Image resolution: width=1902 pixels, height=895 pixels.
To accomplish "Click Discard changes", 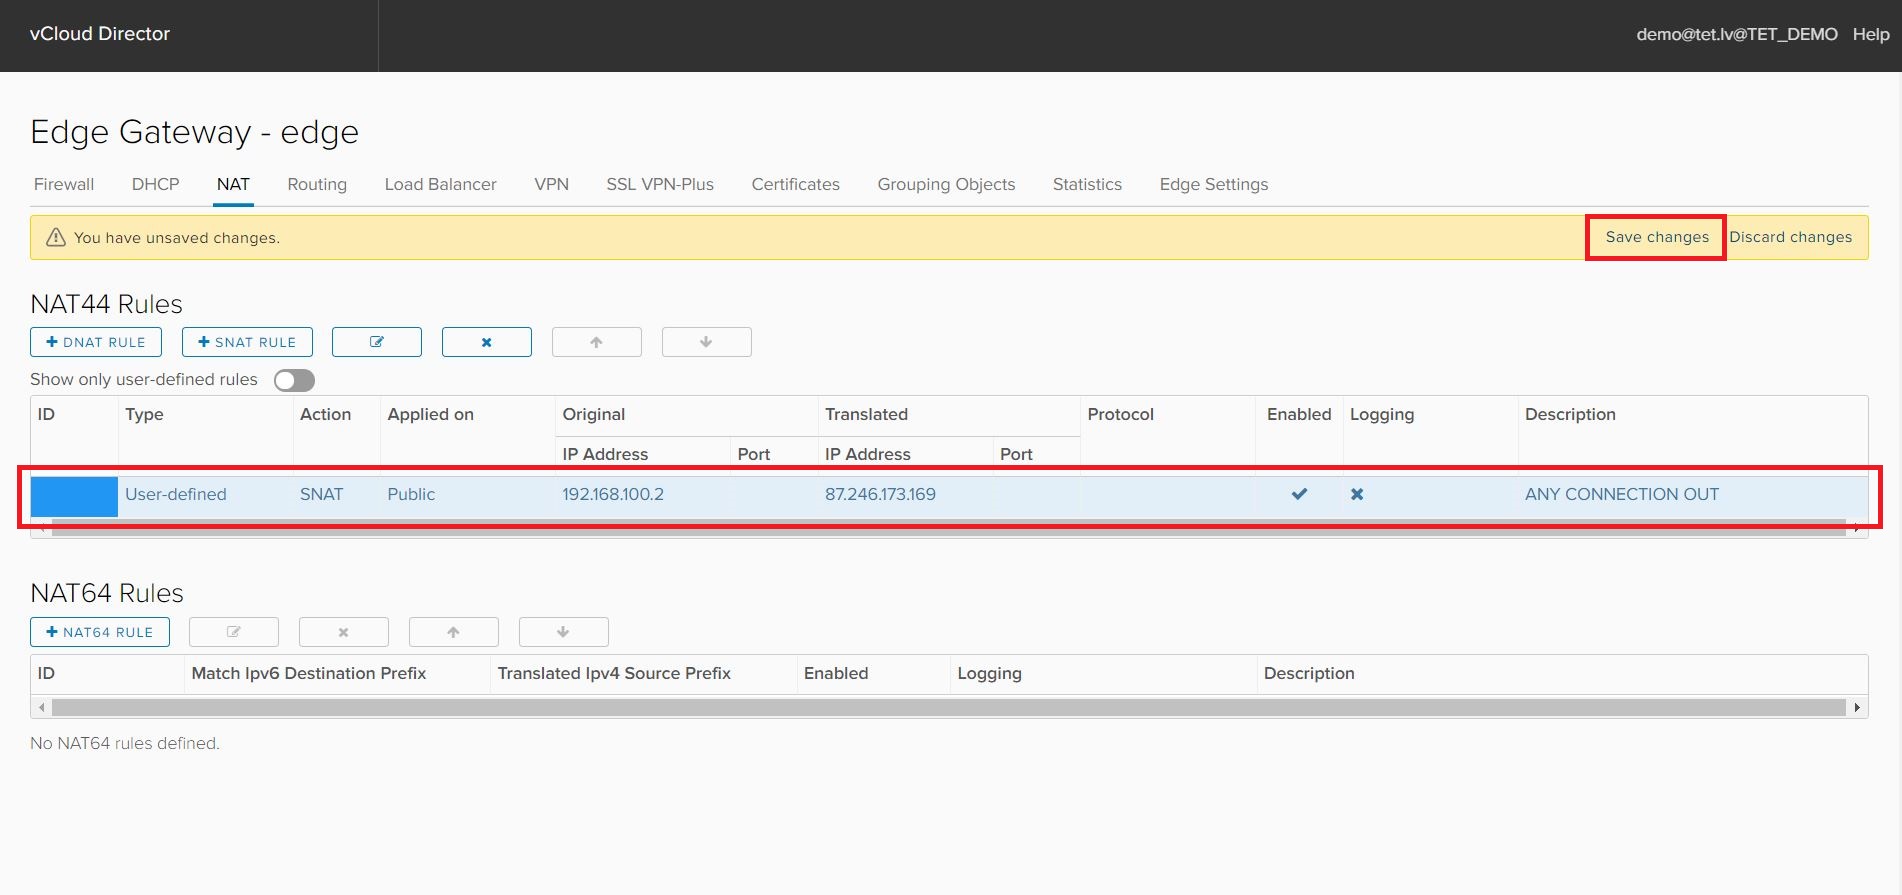I will click(1790, 237).
